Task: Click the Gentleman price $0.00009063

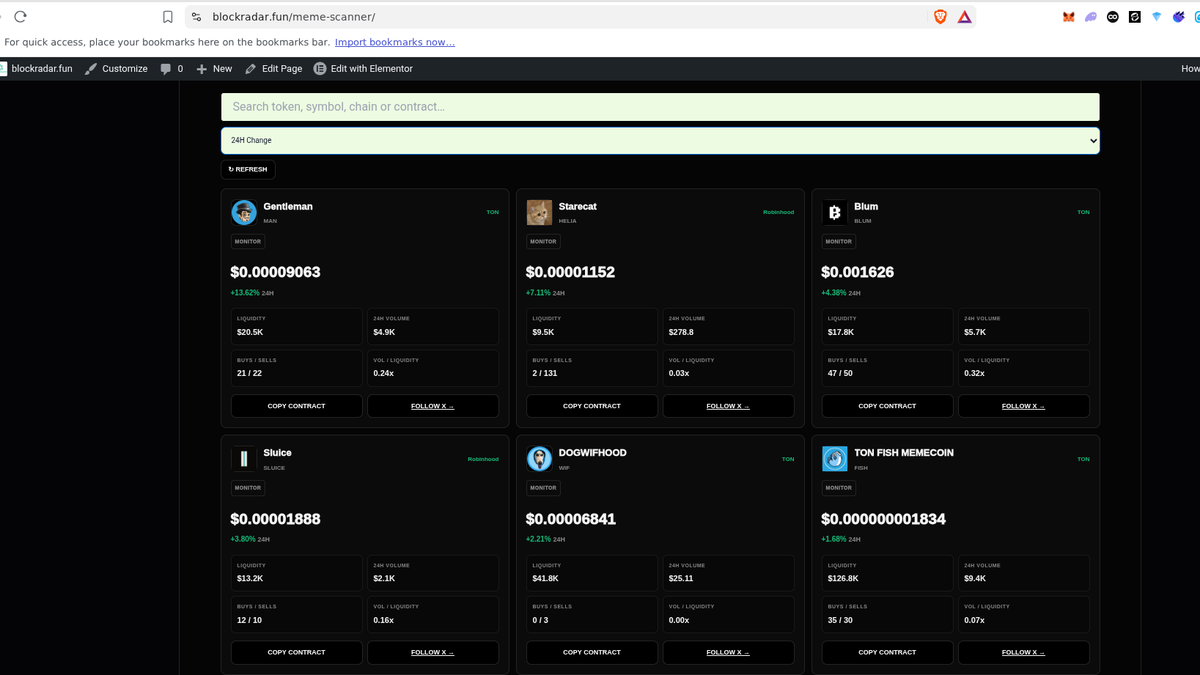Action: (275, 272)
